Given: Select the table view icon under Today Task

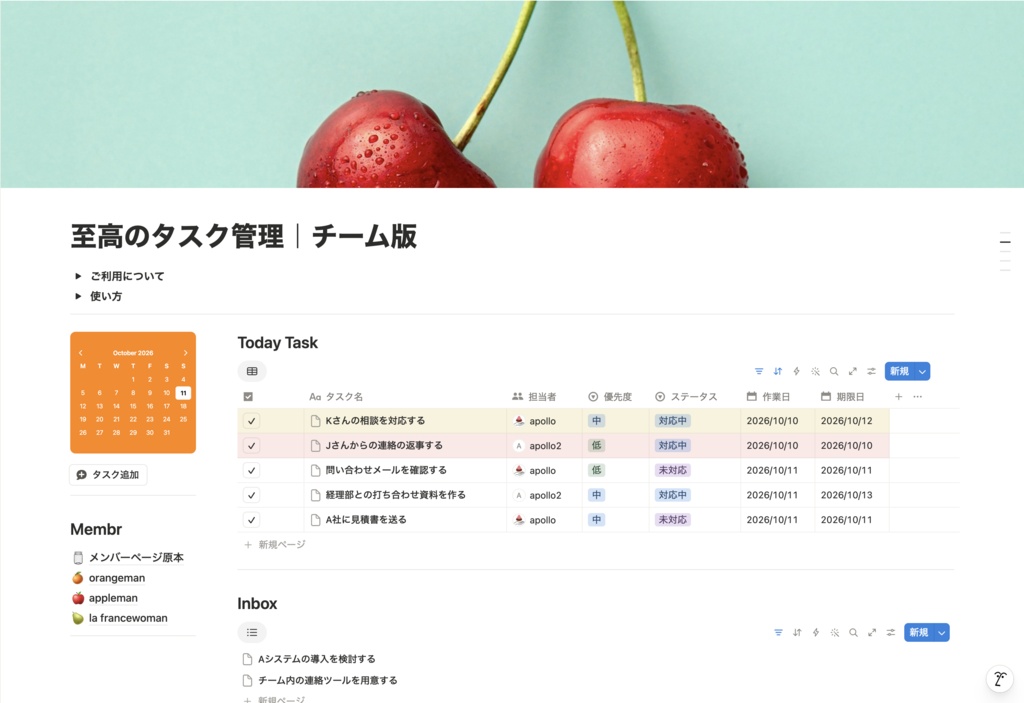Looking at the screenshot, I should click(x=252, y=371).
